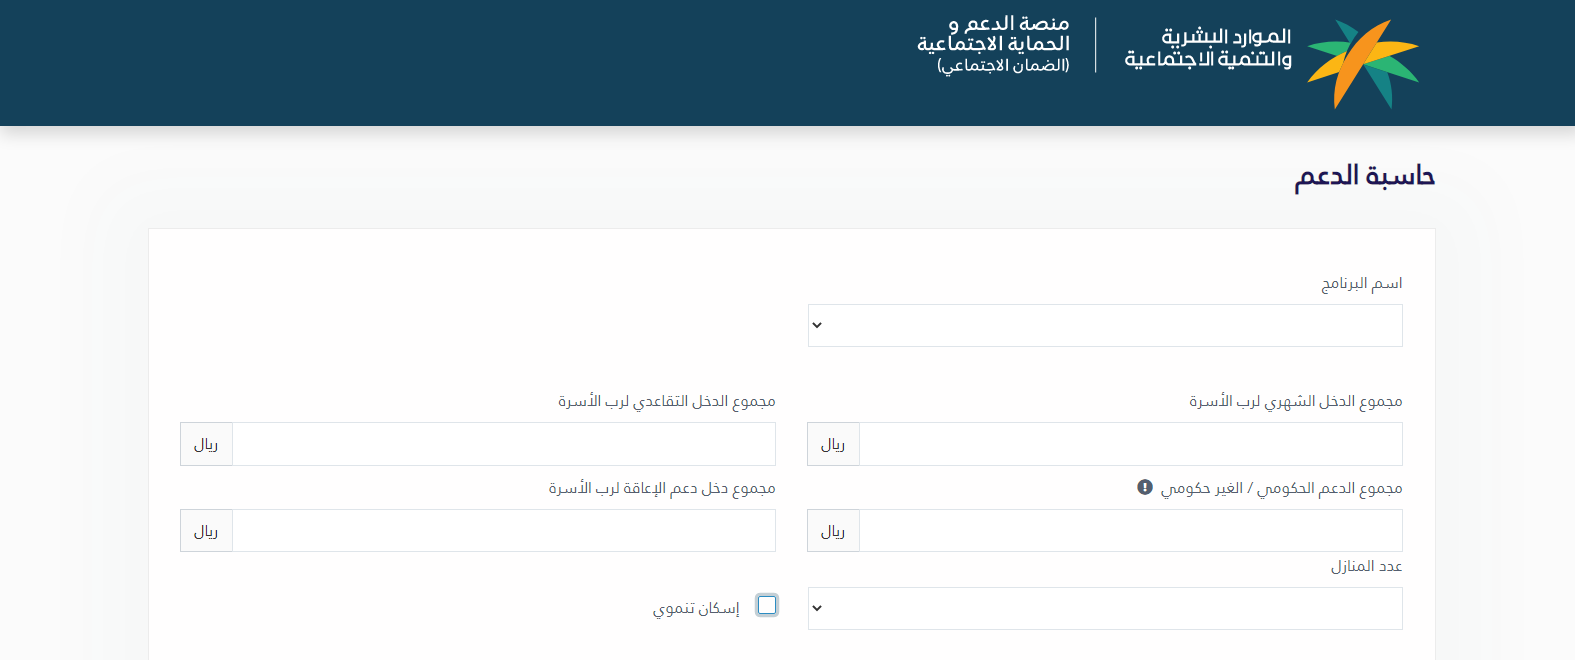Focus the مجموع الدخل التقاعدي لرب الأسرة field
Image resolution: width=1575 pixels, height=660 pixels.
pyautogui.click(x=504, y=444)
